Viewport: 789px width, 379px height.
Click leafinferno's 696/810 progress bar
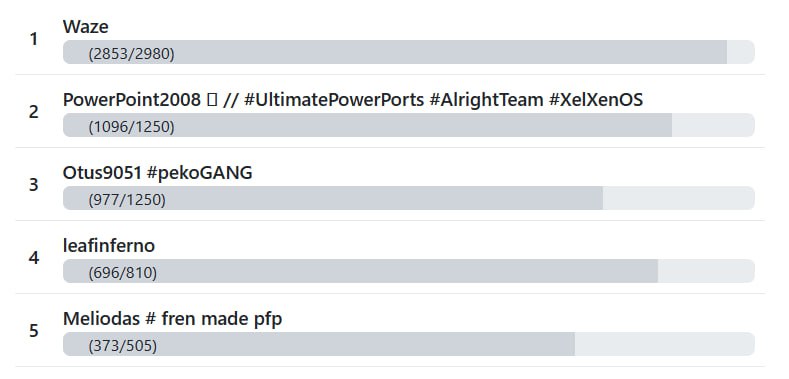(409, 271)
